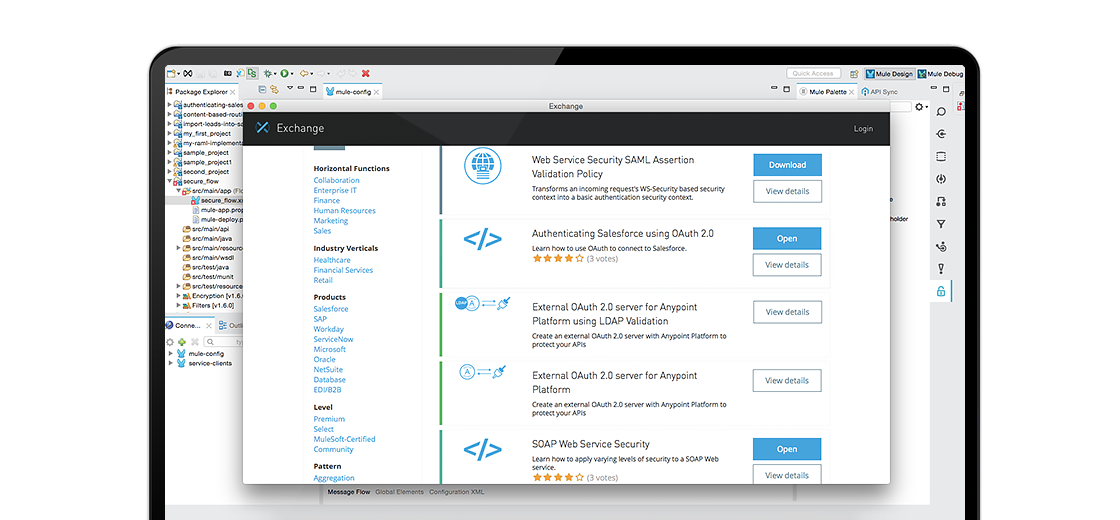Expand mule-config in Connections panel
Screen dimensions: 1120x520
tap(169, 354)
